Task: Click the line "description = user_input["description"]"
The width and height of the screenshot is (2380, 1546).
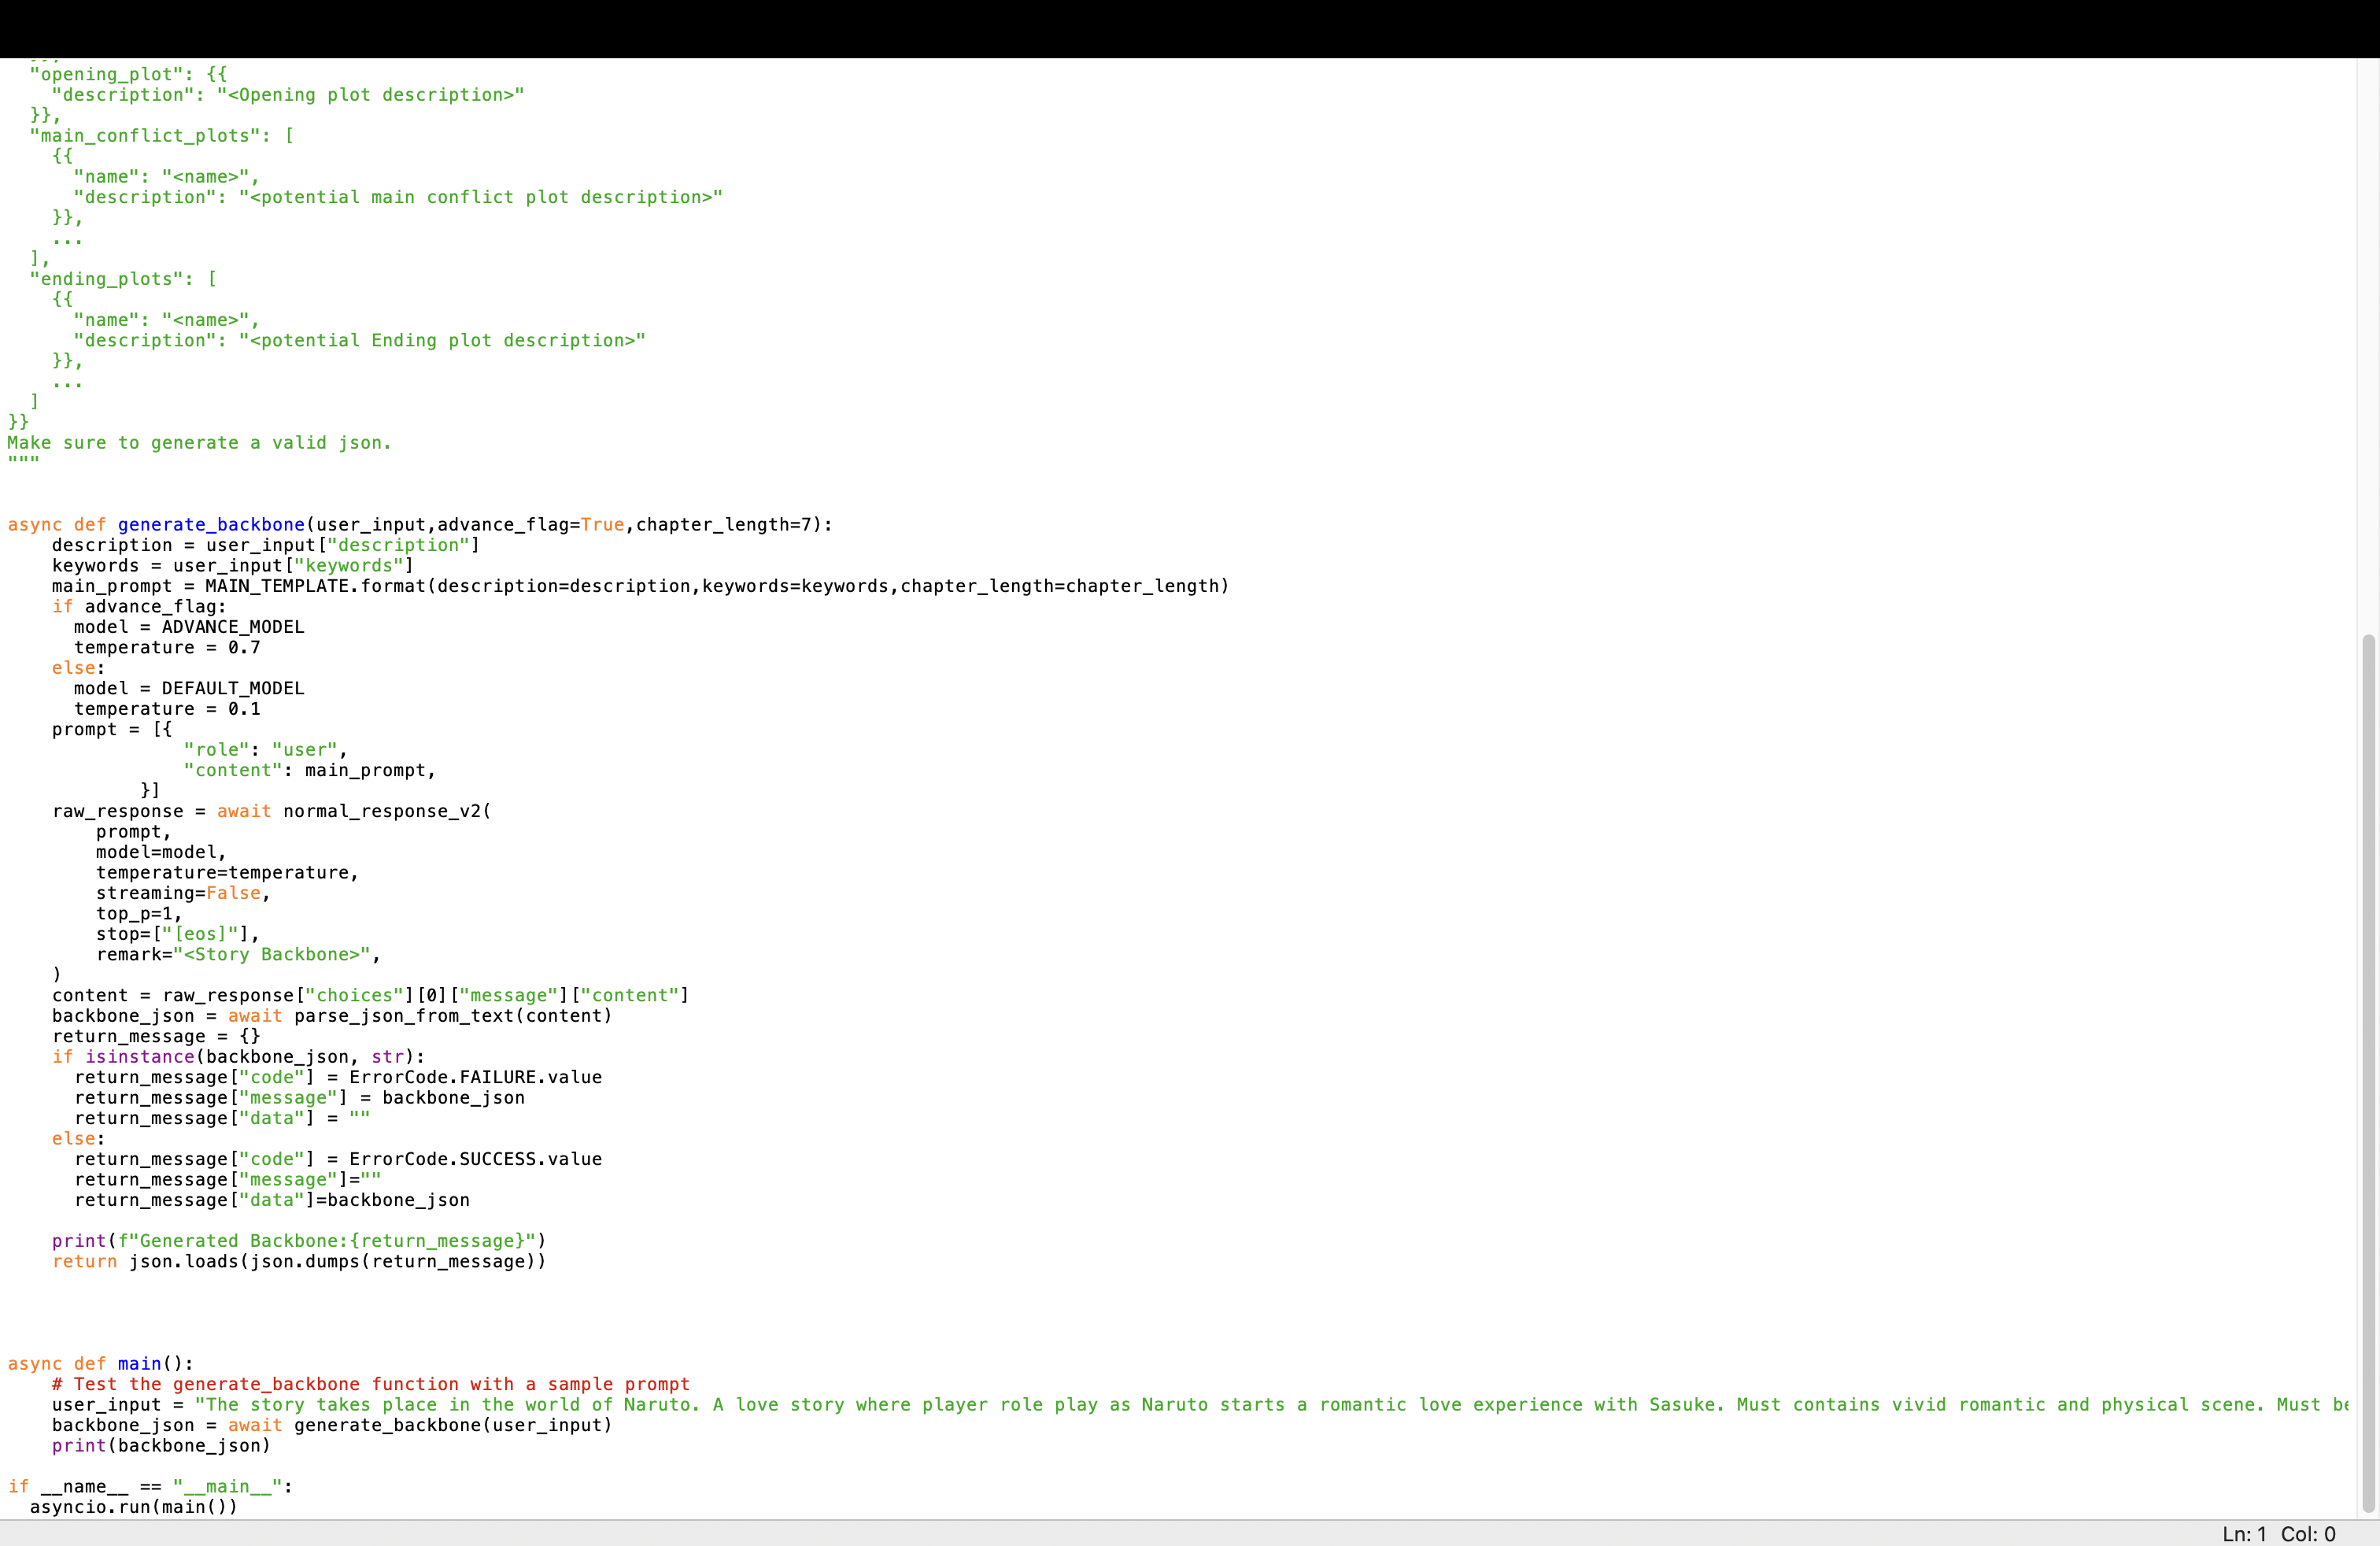Action: (266, 545)
